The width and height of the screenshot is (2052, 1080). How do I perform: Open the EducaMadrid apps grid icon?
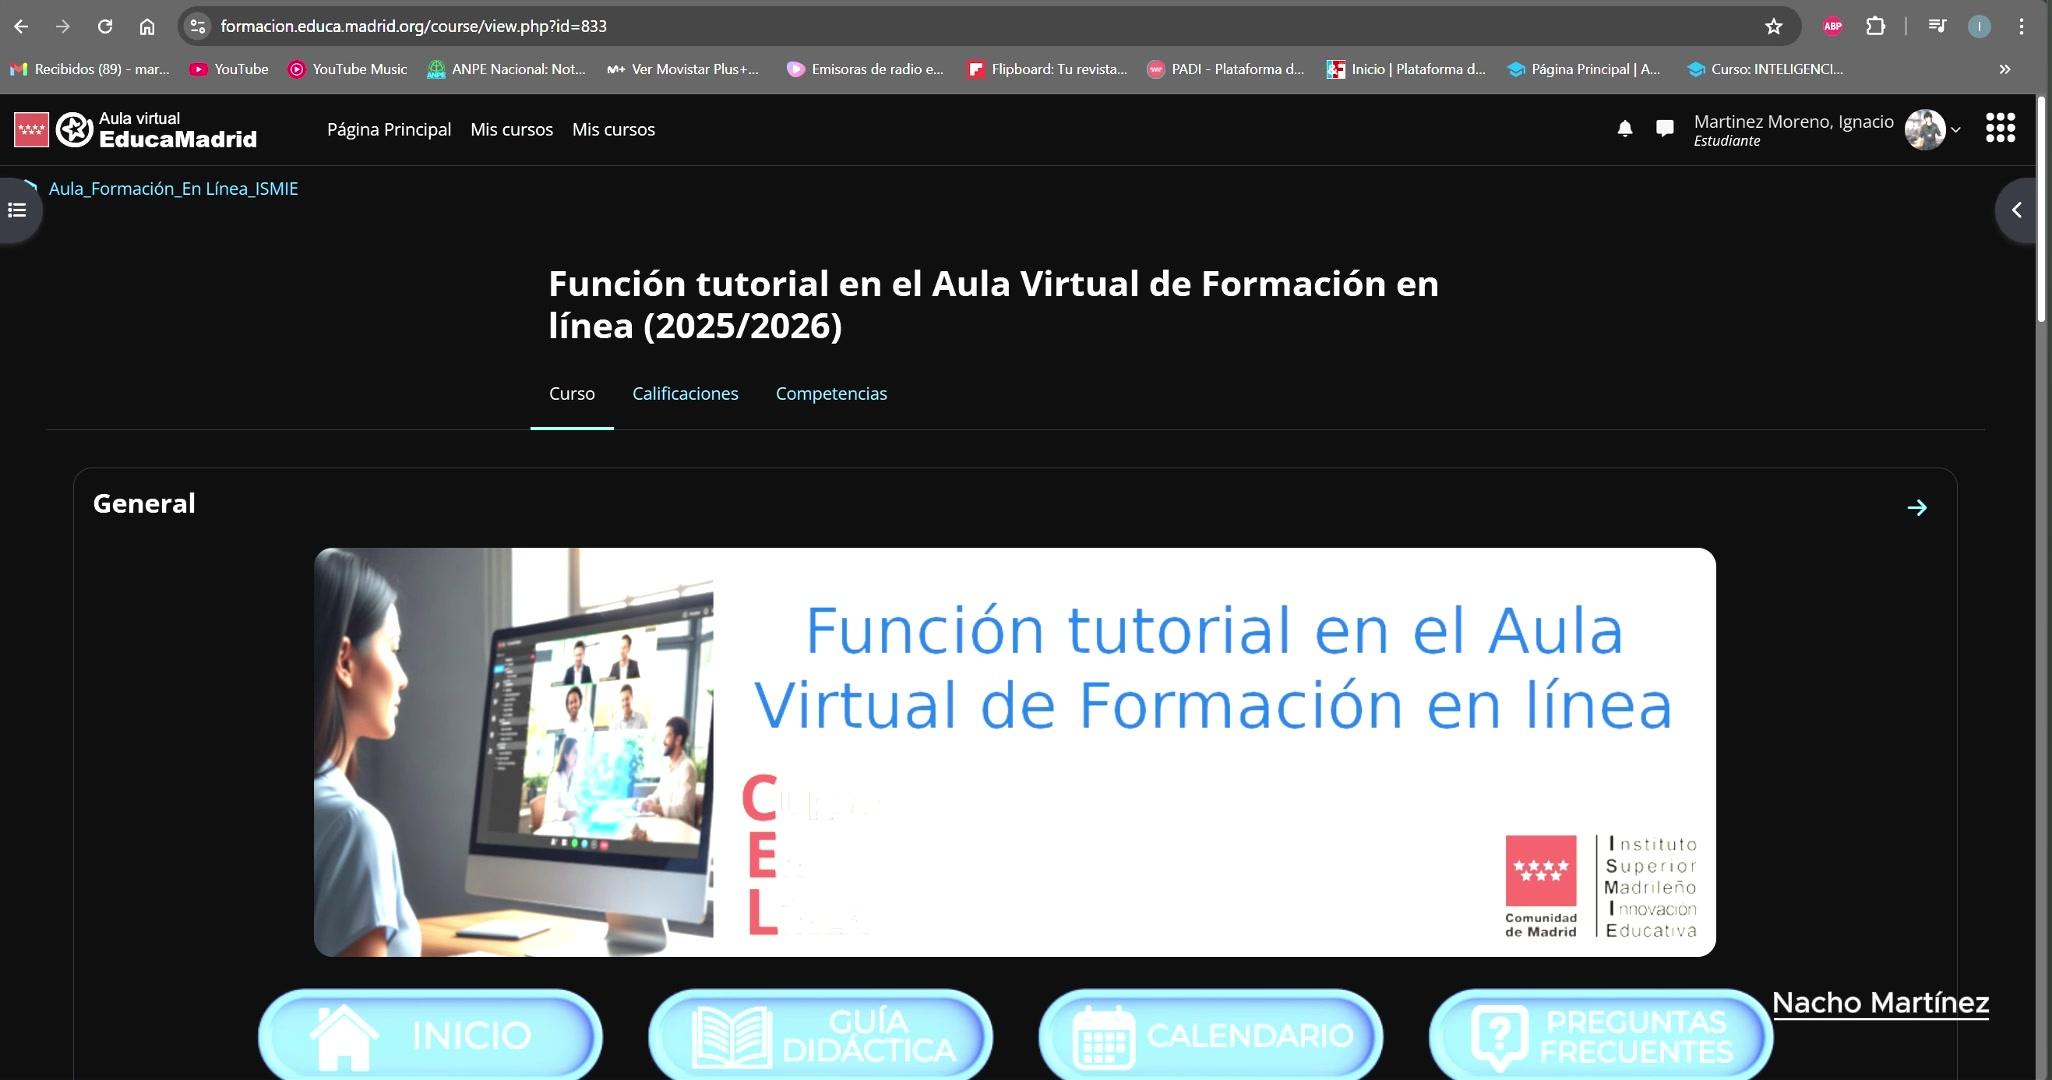click(x=2000, y=128)
